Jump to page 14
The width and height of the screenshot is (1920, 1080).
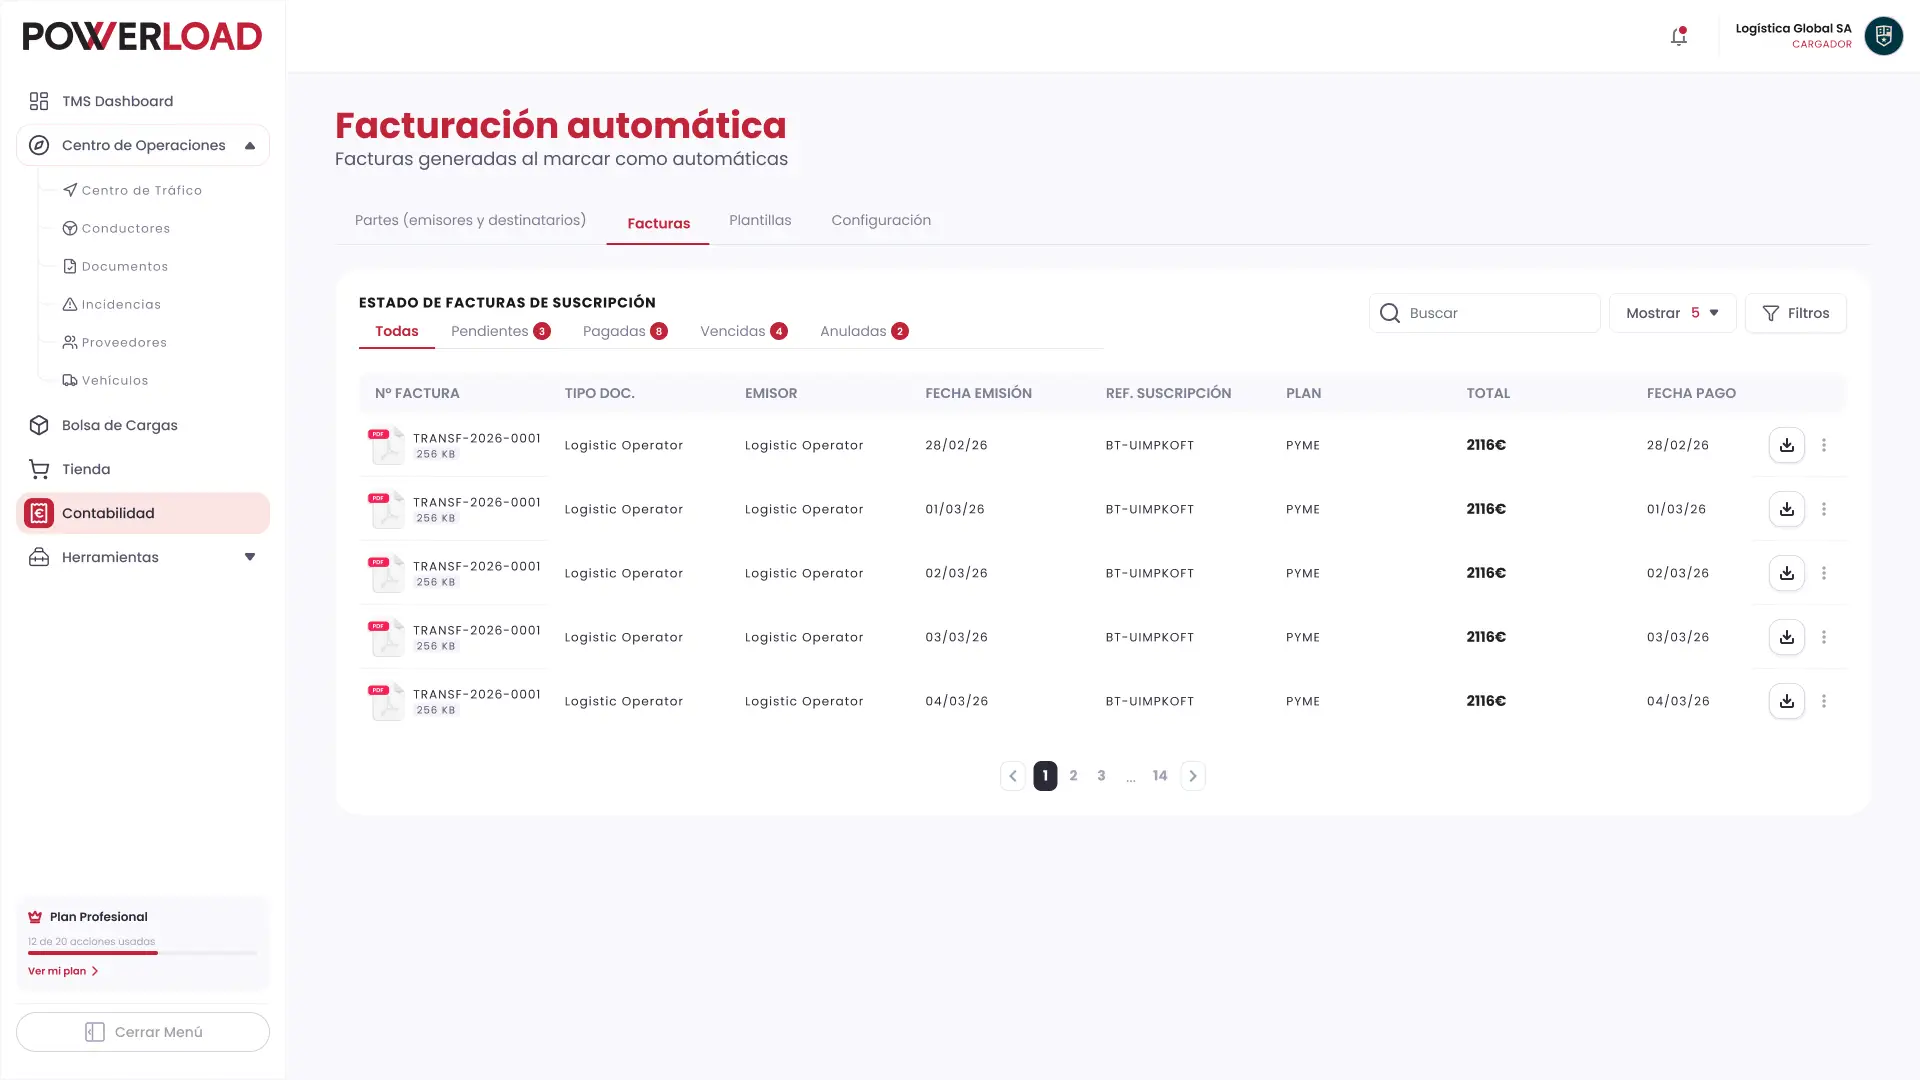1160,776
